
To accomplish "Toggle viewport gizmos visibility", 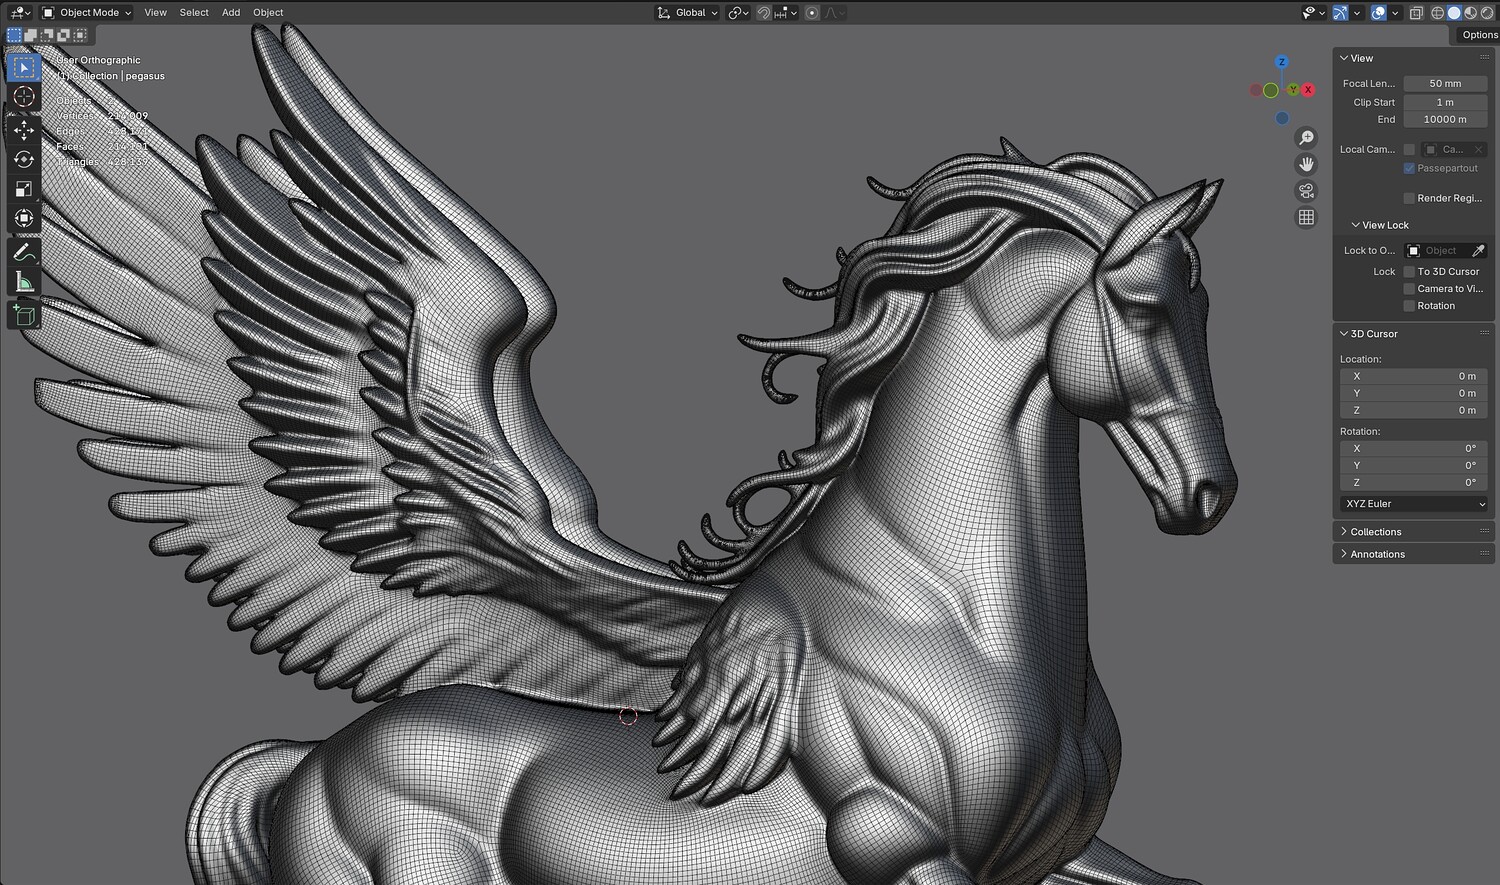I will pyautogui.click(x=1340, y=13).
